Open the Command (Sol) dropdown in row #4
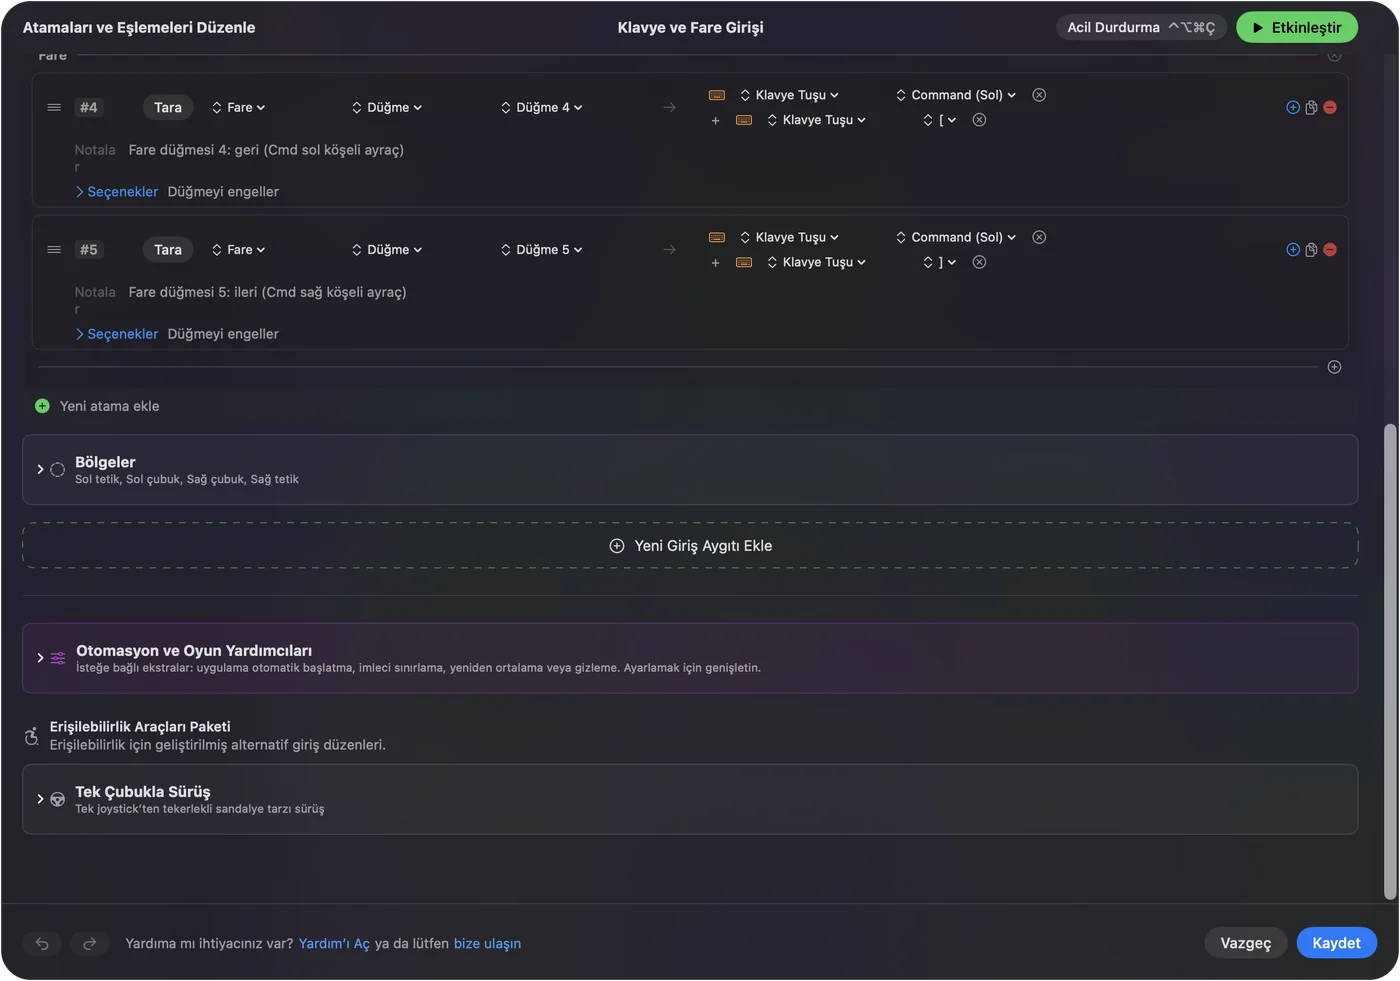Image resolution: width=1400 pixels, height=981 pixels. pos(956,95)
